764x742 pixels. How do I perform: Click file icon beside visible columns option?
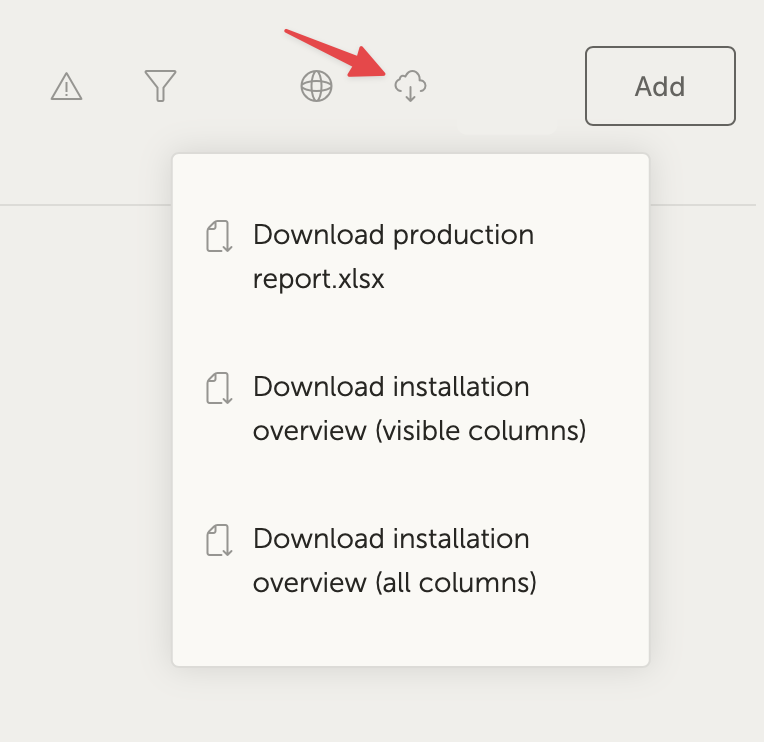coord(218,389)
